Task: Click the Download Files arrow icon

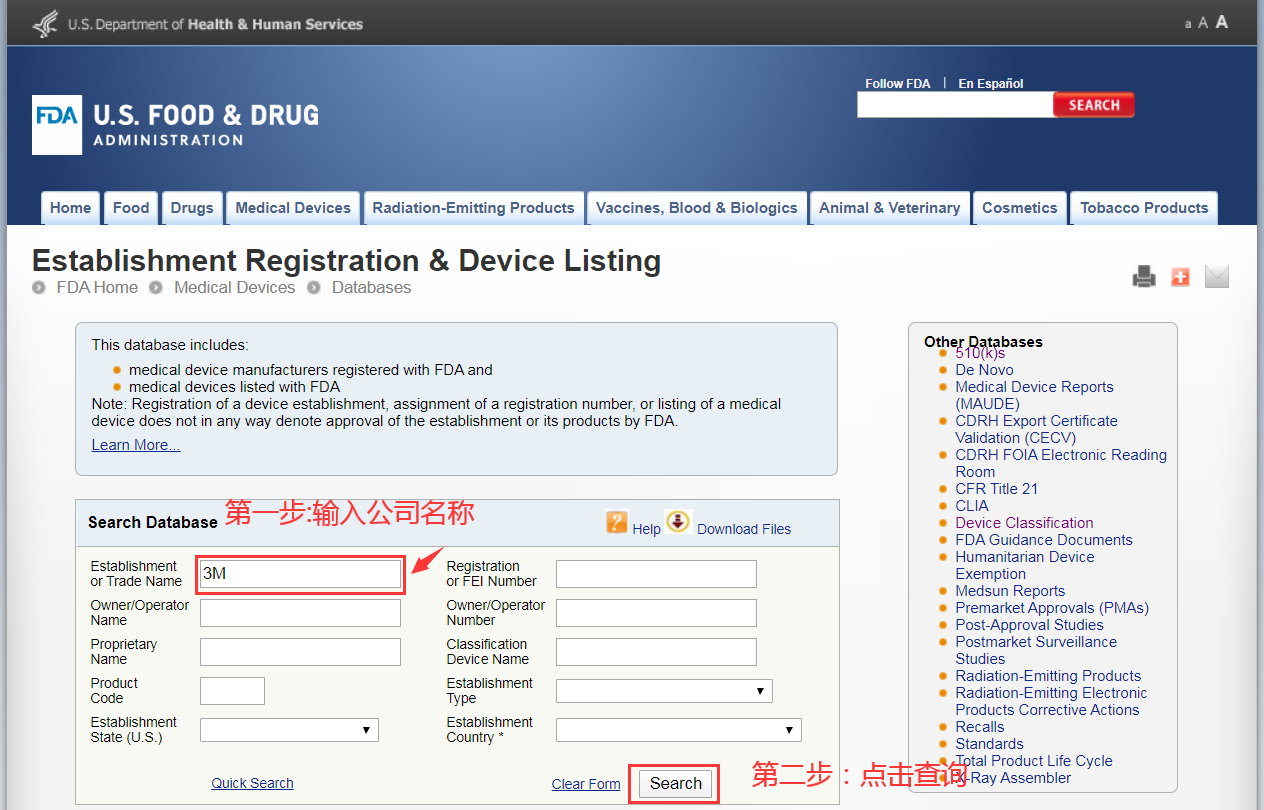Action: 678,522
